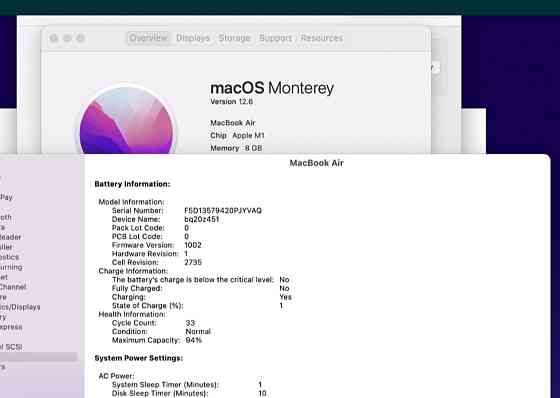Select the Graphics/Displays sidebar item
This screenshot has height=398, width=560.
[20, 307]
